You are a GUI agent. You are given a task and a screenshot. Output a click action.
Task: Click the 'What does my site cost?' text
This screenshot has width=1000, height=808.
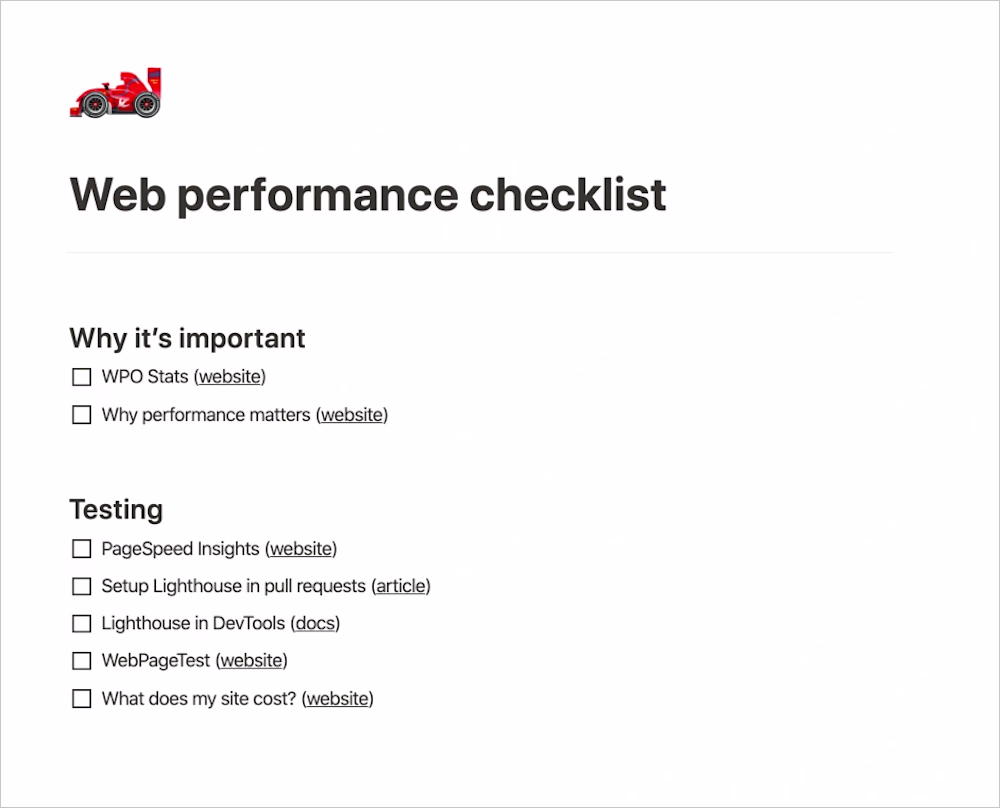point(199,699)
